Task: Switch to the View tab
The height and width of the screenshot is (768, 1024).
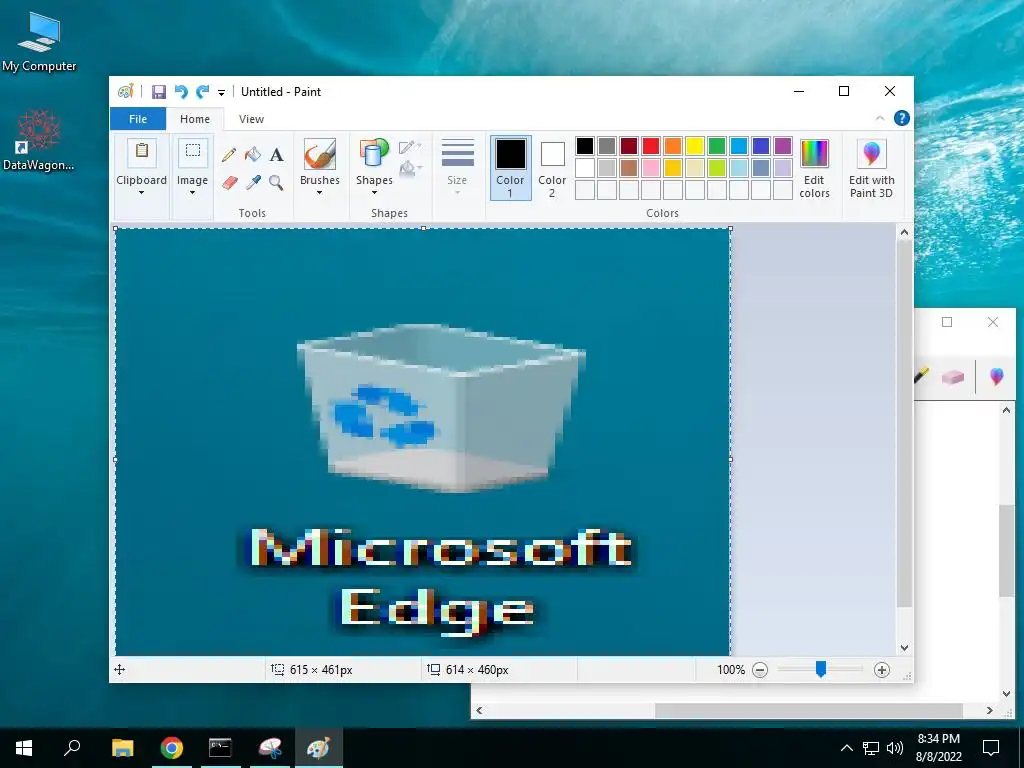Action: click(x=251, y=119)
